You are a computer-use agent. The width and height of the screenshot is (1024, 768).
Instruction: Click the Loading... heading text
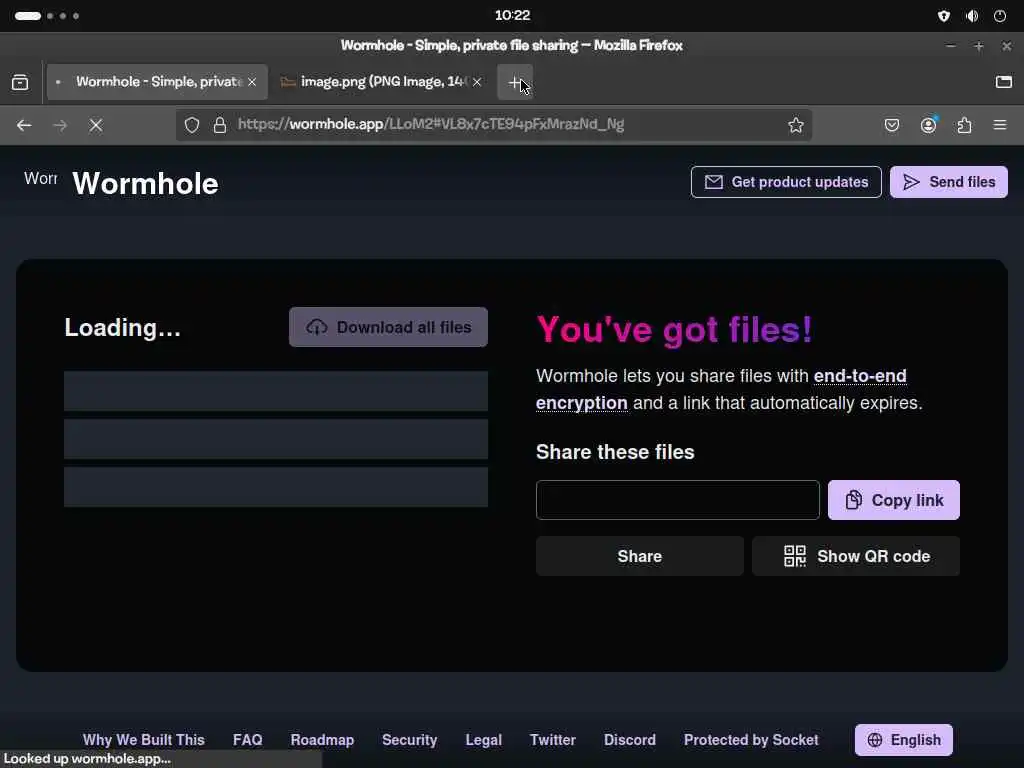(x=123, y=328)
